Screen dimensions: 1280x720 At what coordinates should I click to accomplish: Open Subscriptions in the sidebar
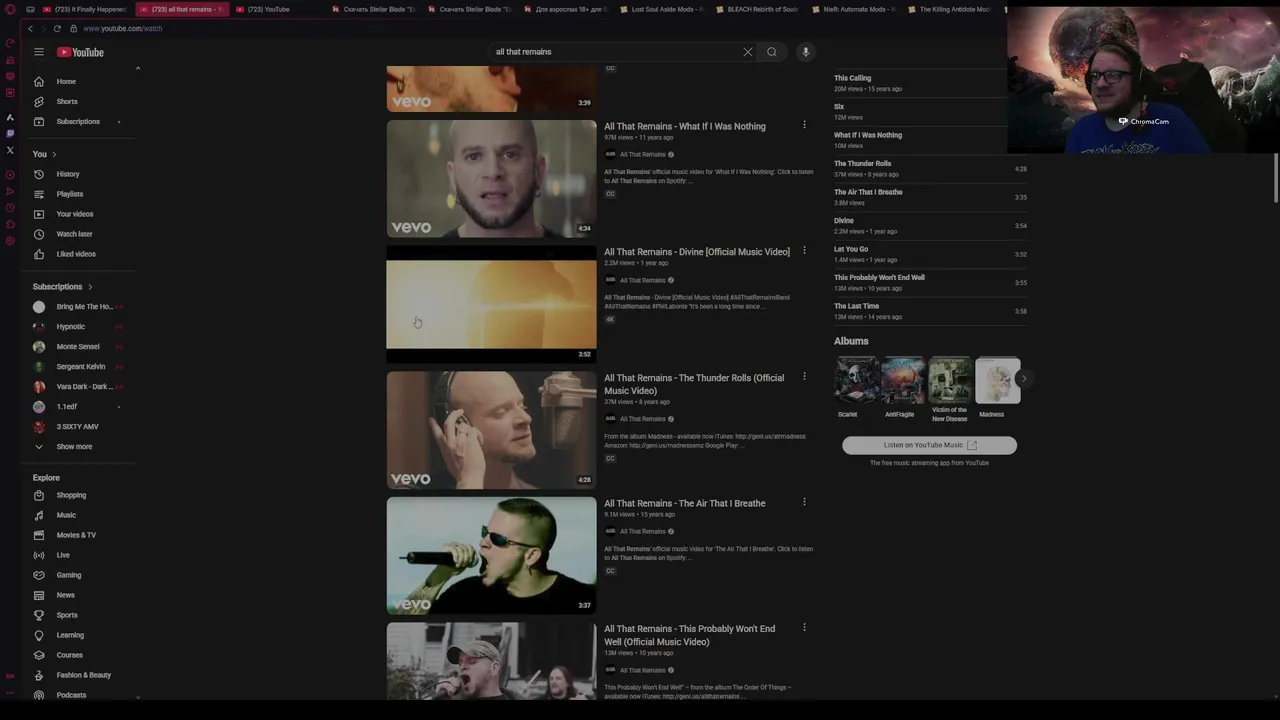click(80, 121)
